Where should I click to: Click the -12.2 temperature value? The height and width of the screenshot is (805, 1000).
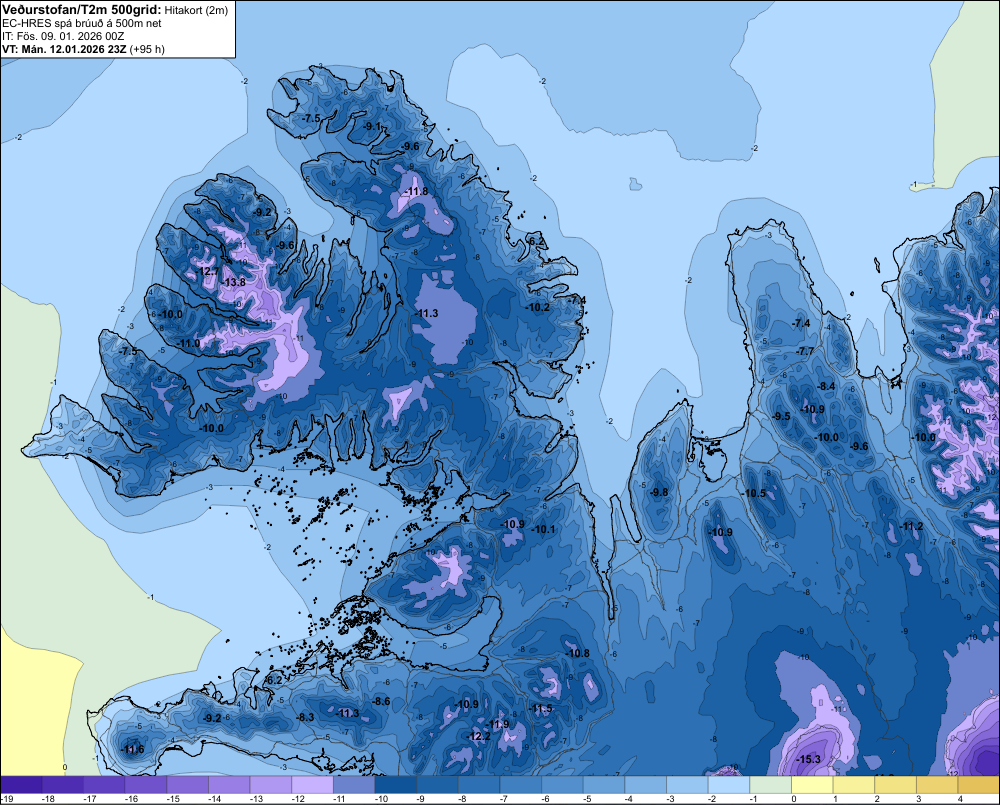[x=479, y=736]
